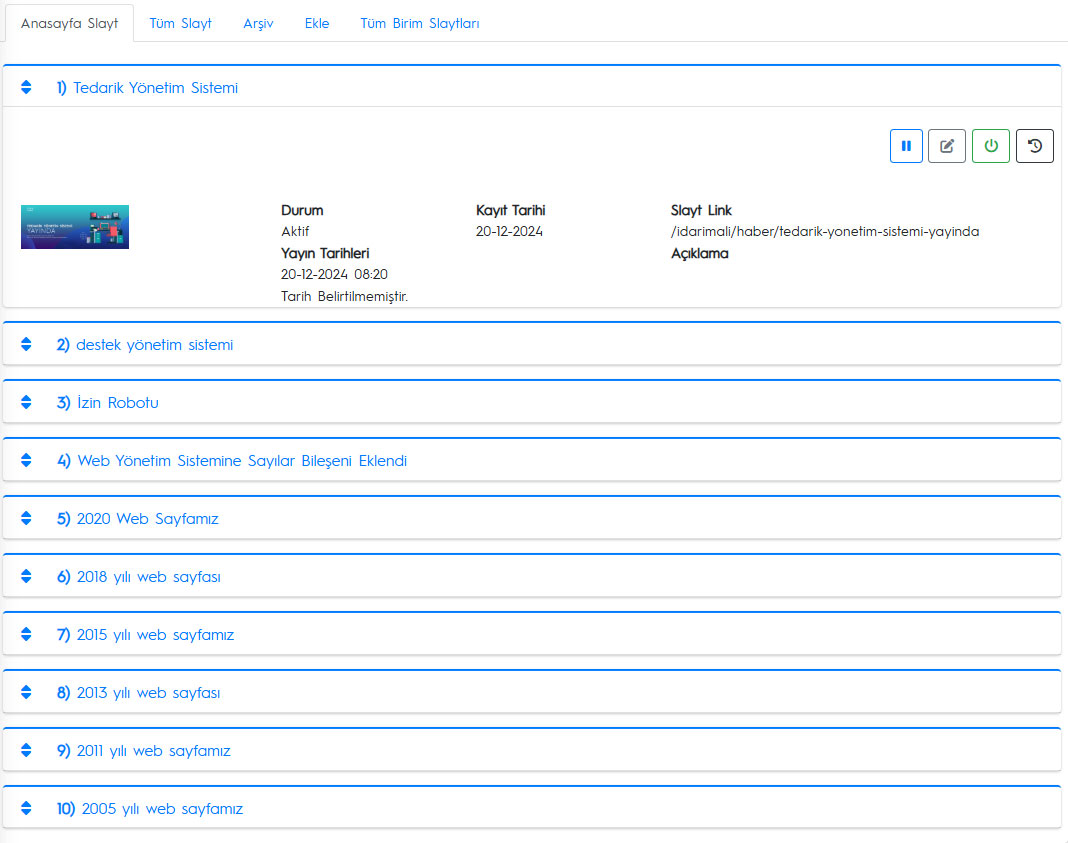The width and height of the screenshot is (1068, 843).
Task: Open the Arşiv tab
Action: 258,23
